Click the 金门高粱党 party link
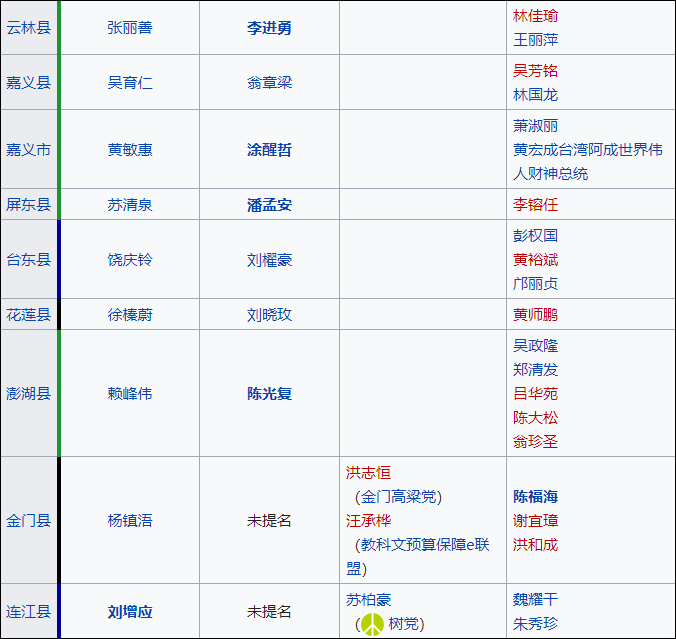This screenshot has height=639, width=676. pos(398,497)
